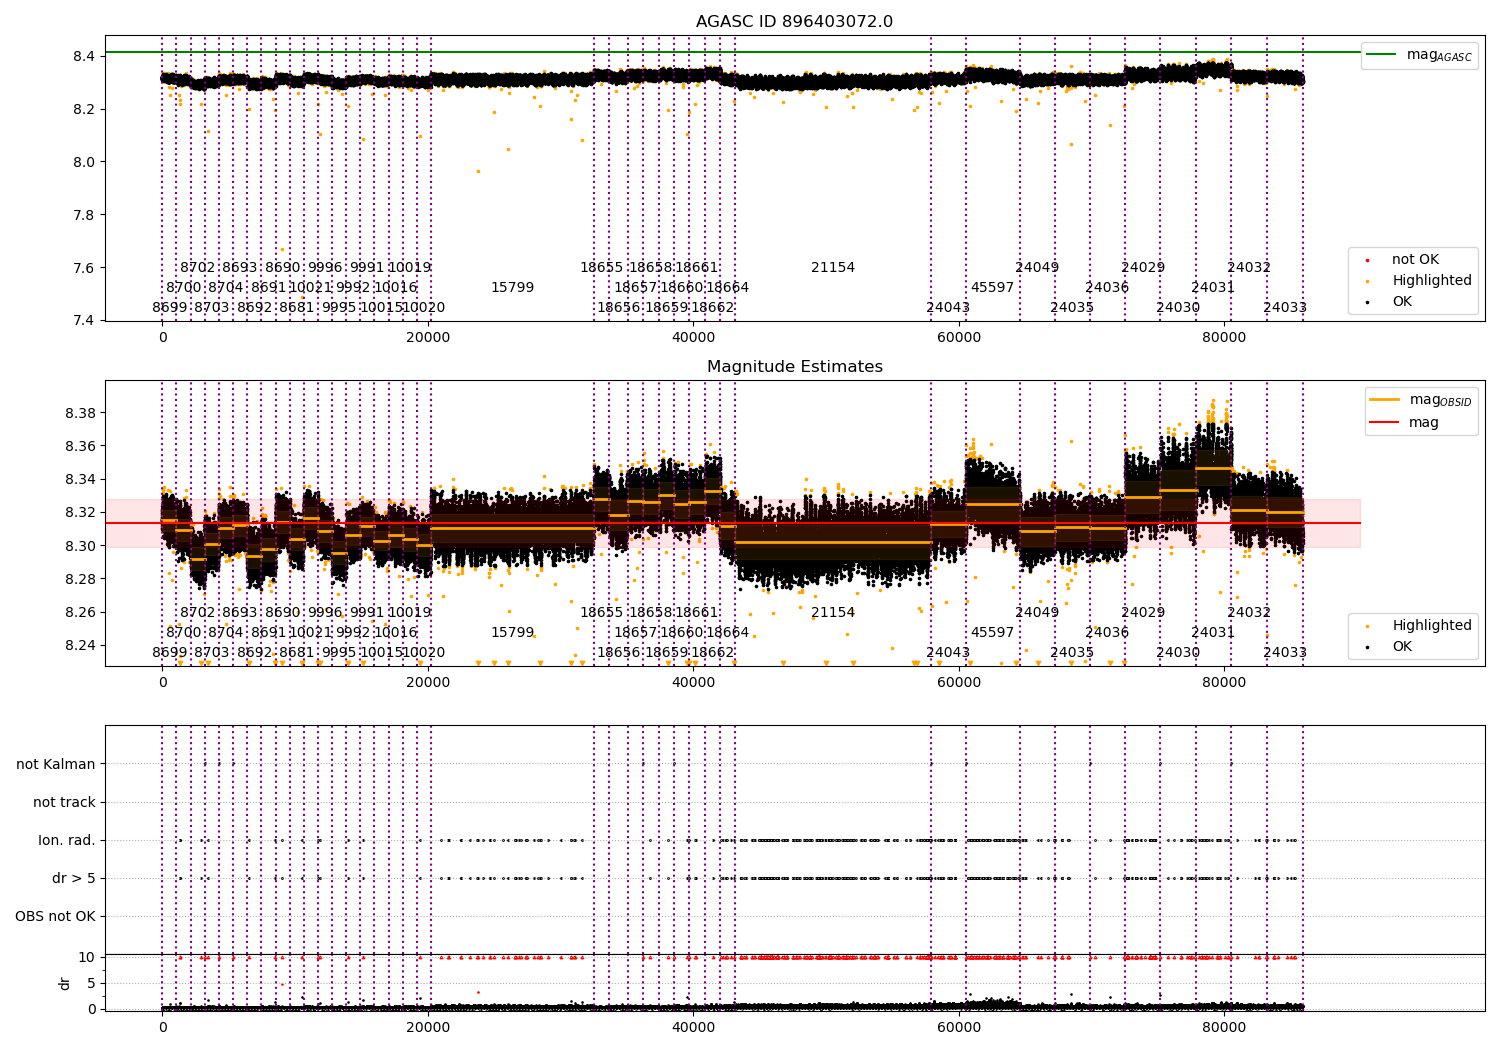
Task: Click obsid label 15799 in the middle plot
Action: pyautogui.click(x=512, y=633)
